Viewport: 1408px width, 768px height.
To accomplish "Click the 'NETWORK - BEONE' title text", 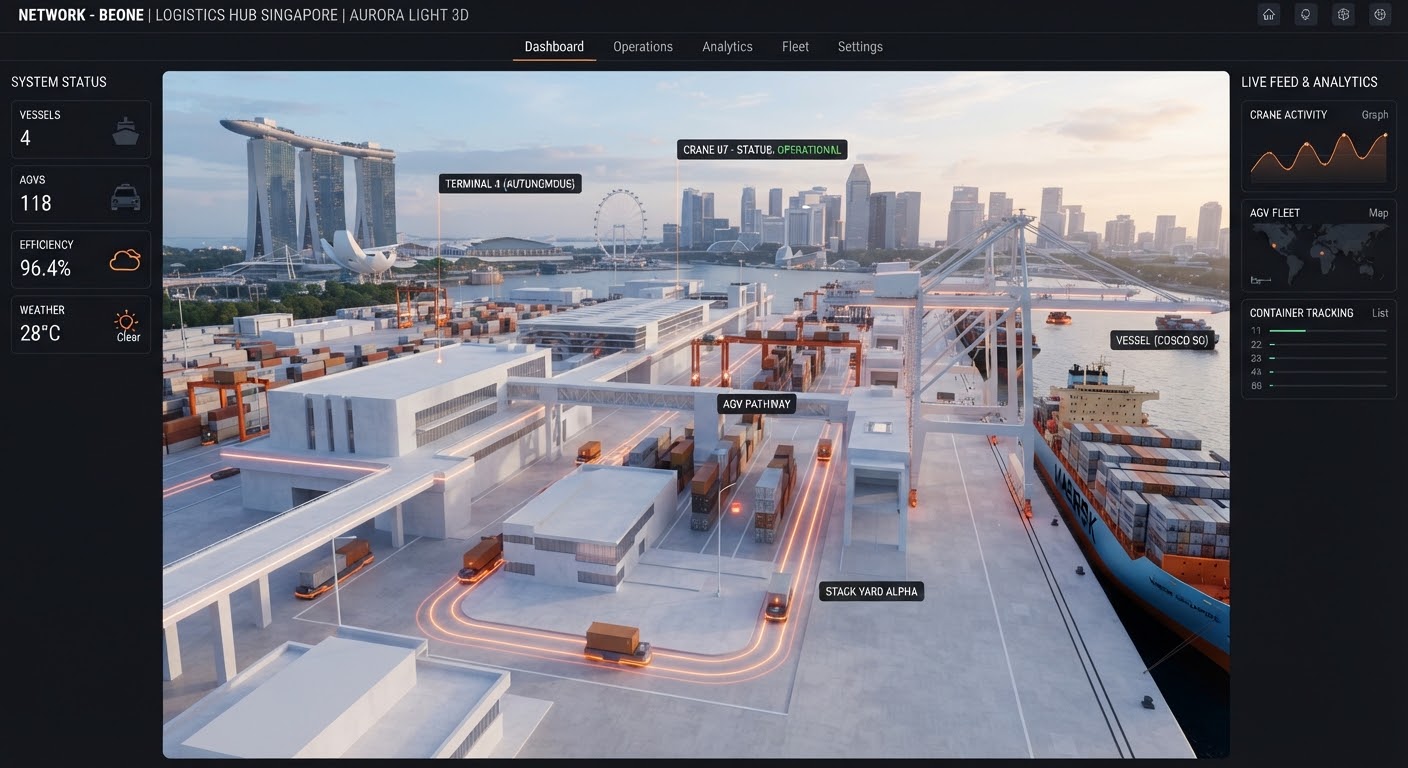I will click(x=81, y=15).
